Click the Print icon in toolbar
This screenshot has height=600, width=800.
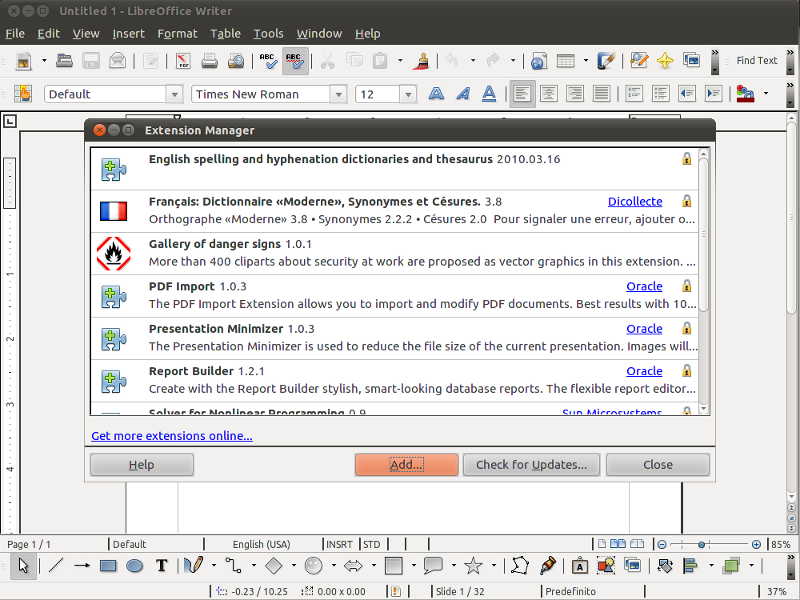(210, 61)
